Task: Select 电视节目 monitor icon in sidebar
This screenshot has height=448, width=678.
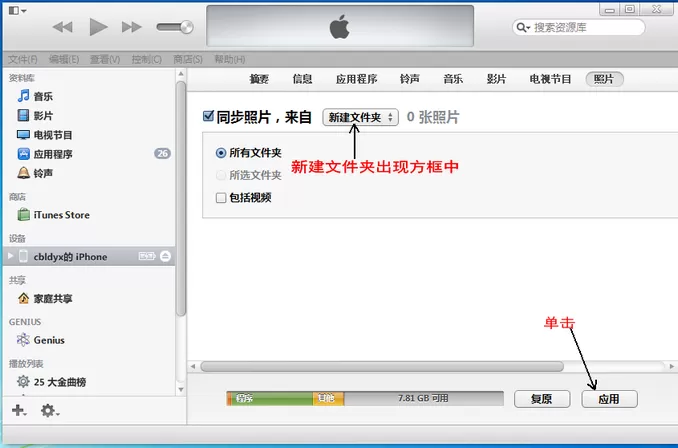Action: click(x=23, y=134)
